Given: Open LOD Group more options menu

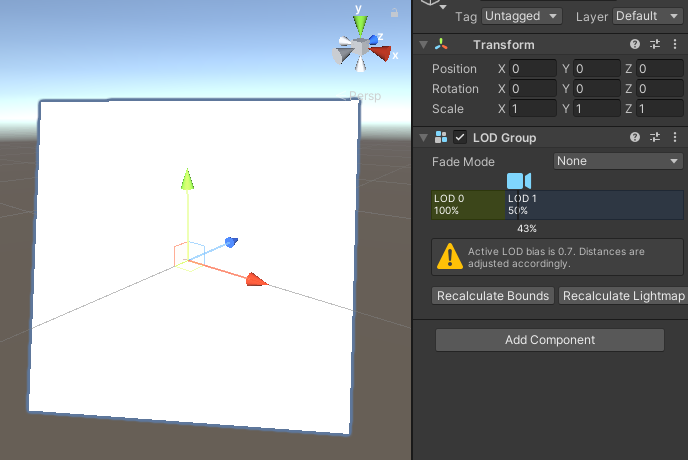Looking at the screenshot, I should [x=675, y=137].
